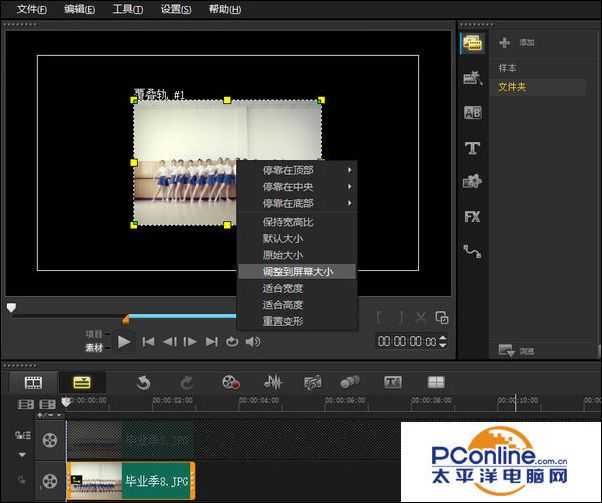Select 项目 (project) play mode

pyautogui.click(x=94, y=334)
